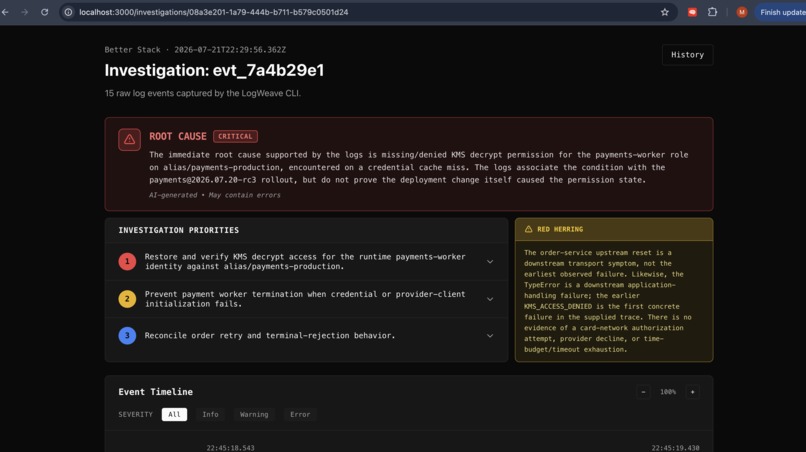Click Finish update button in browser
806x452 pixels.
click(782, 12)
